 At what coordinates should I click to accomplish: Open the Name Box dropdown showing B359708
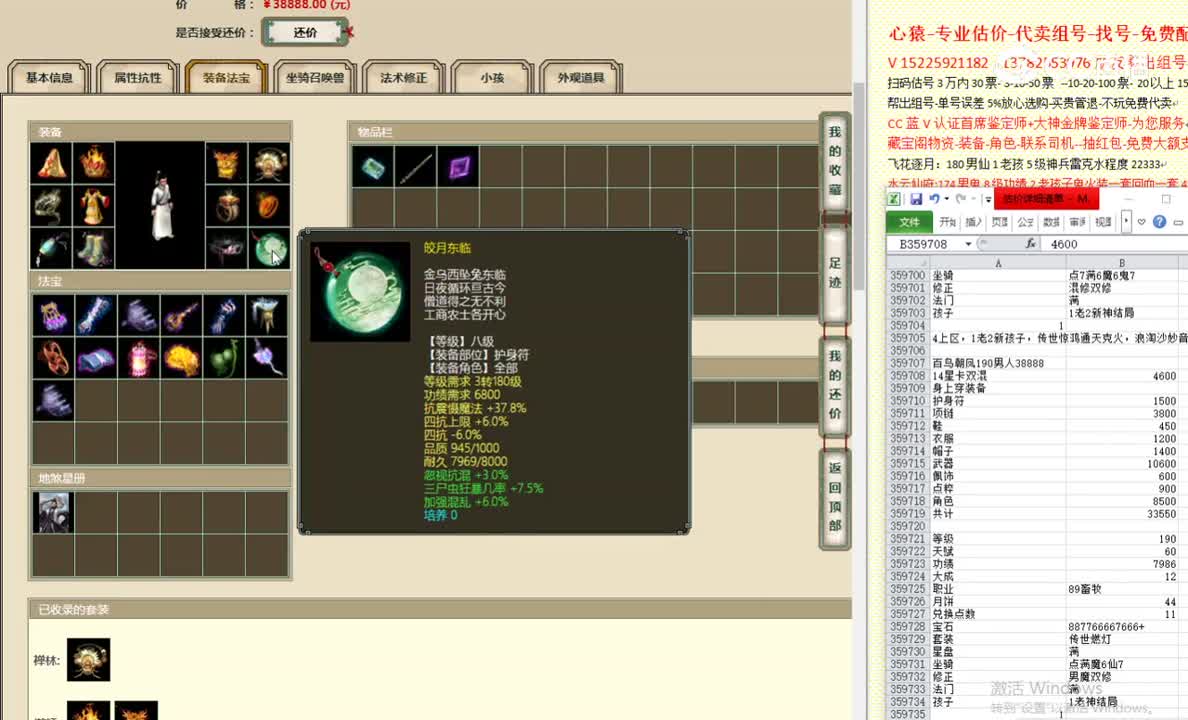tap(968, 243)
